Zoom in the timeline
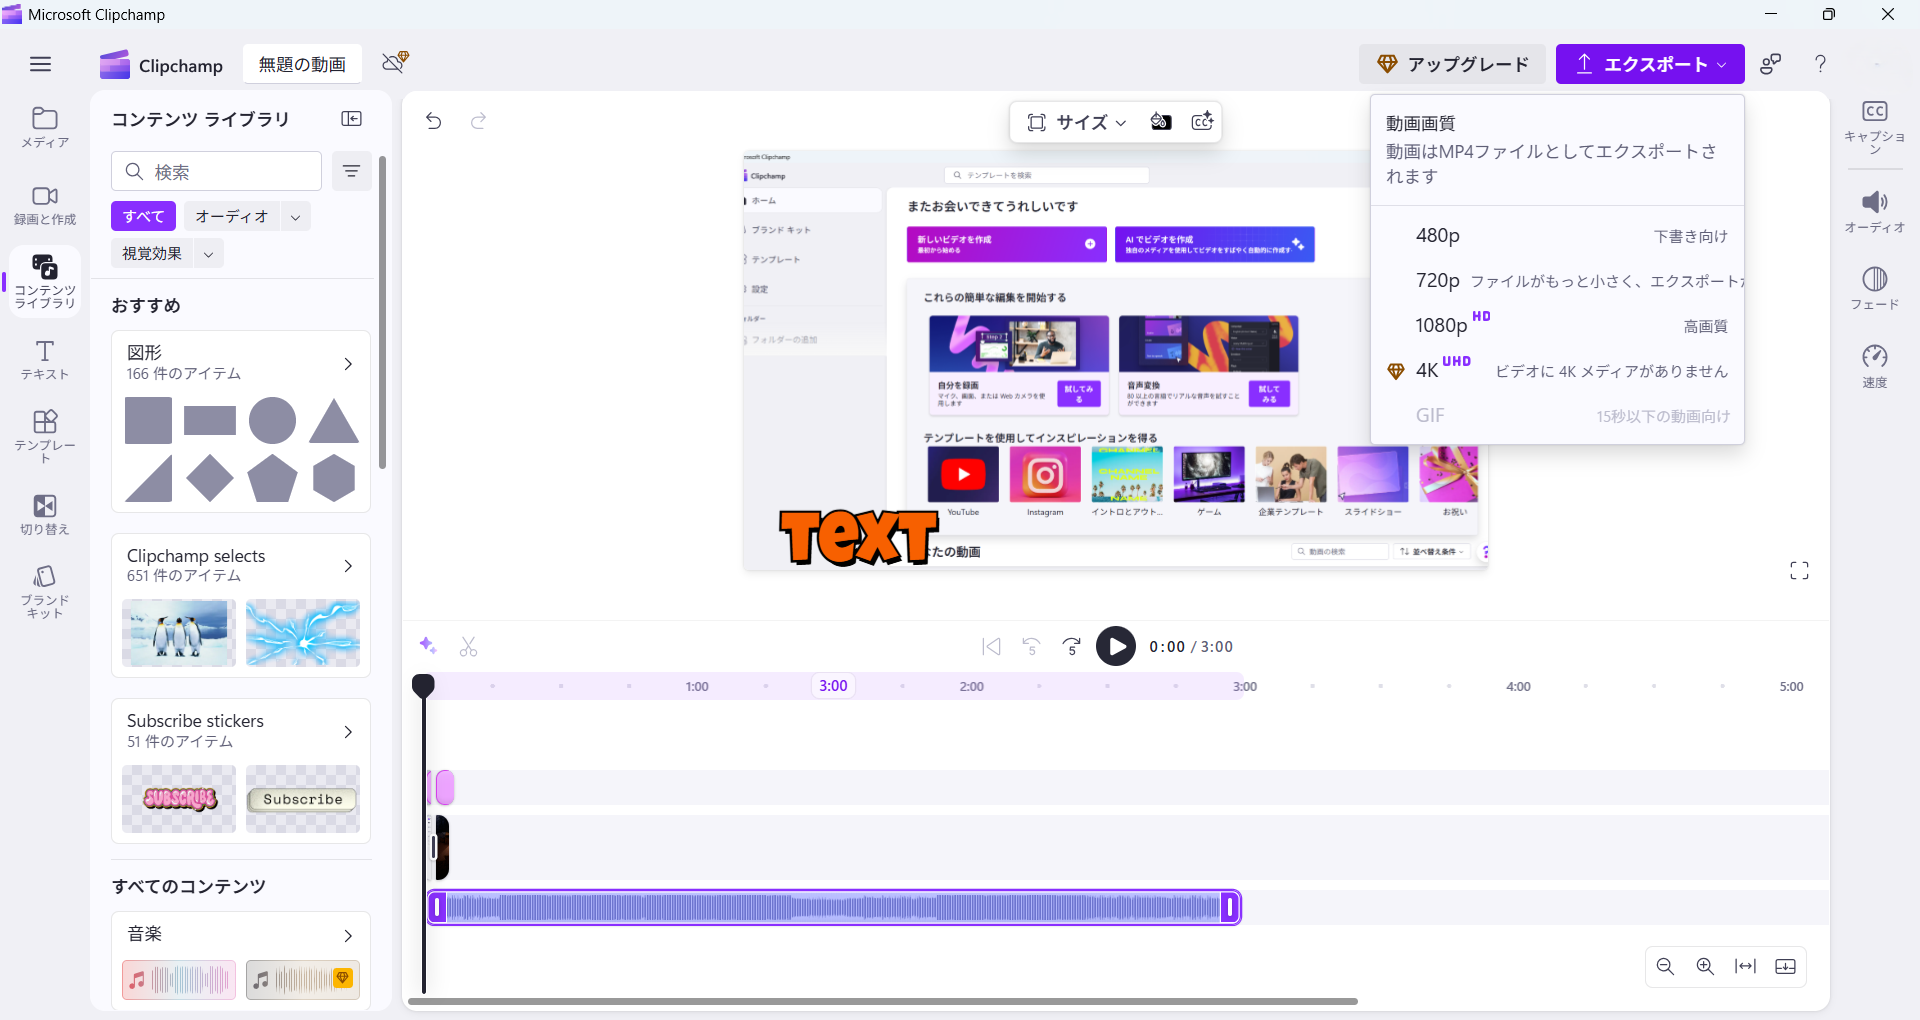This screenshot has width=1920, height=1020. [x=1705, y=966]
